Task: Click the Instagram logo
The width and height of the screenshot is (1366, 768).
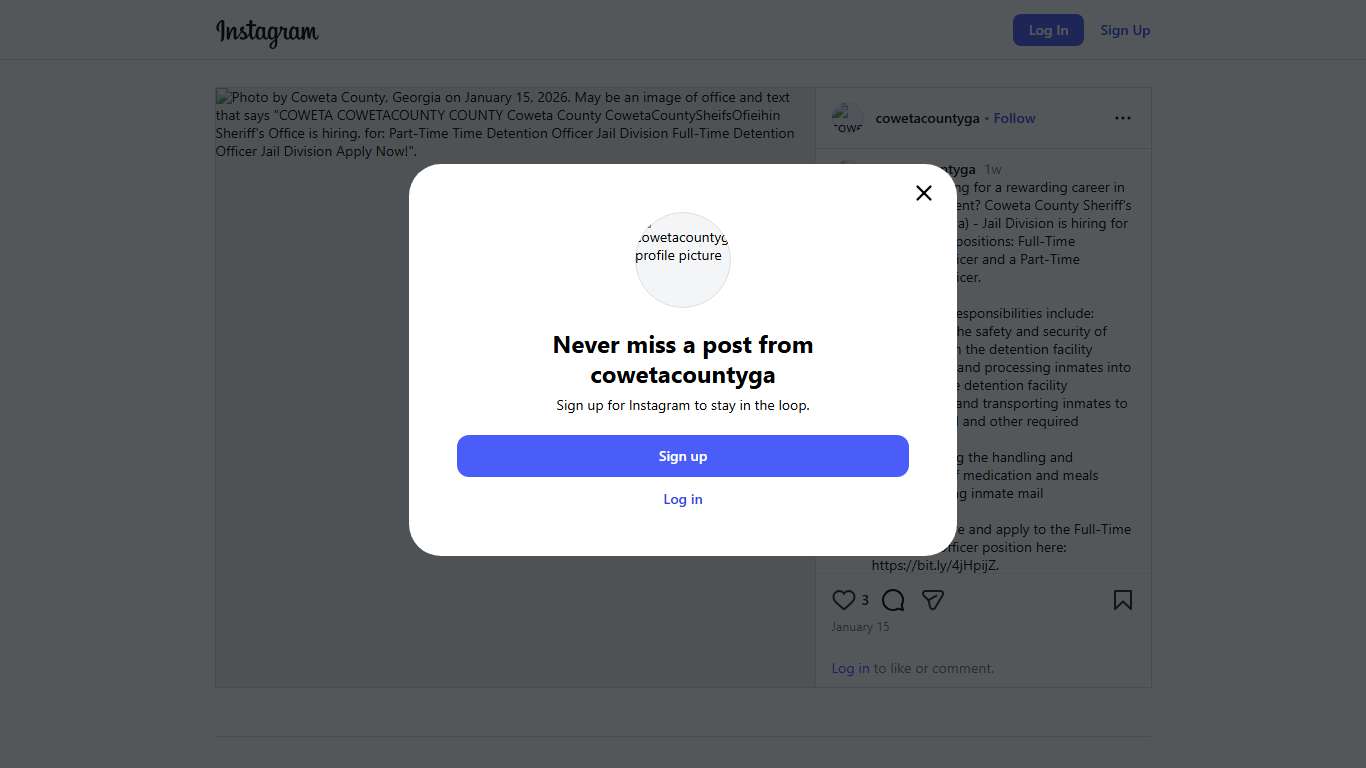Action: click(x=267, y=32)
